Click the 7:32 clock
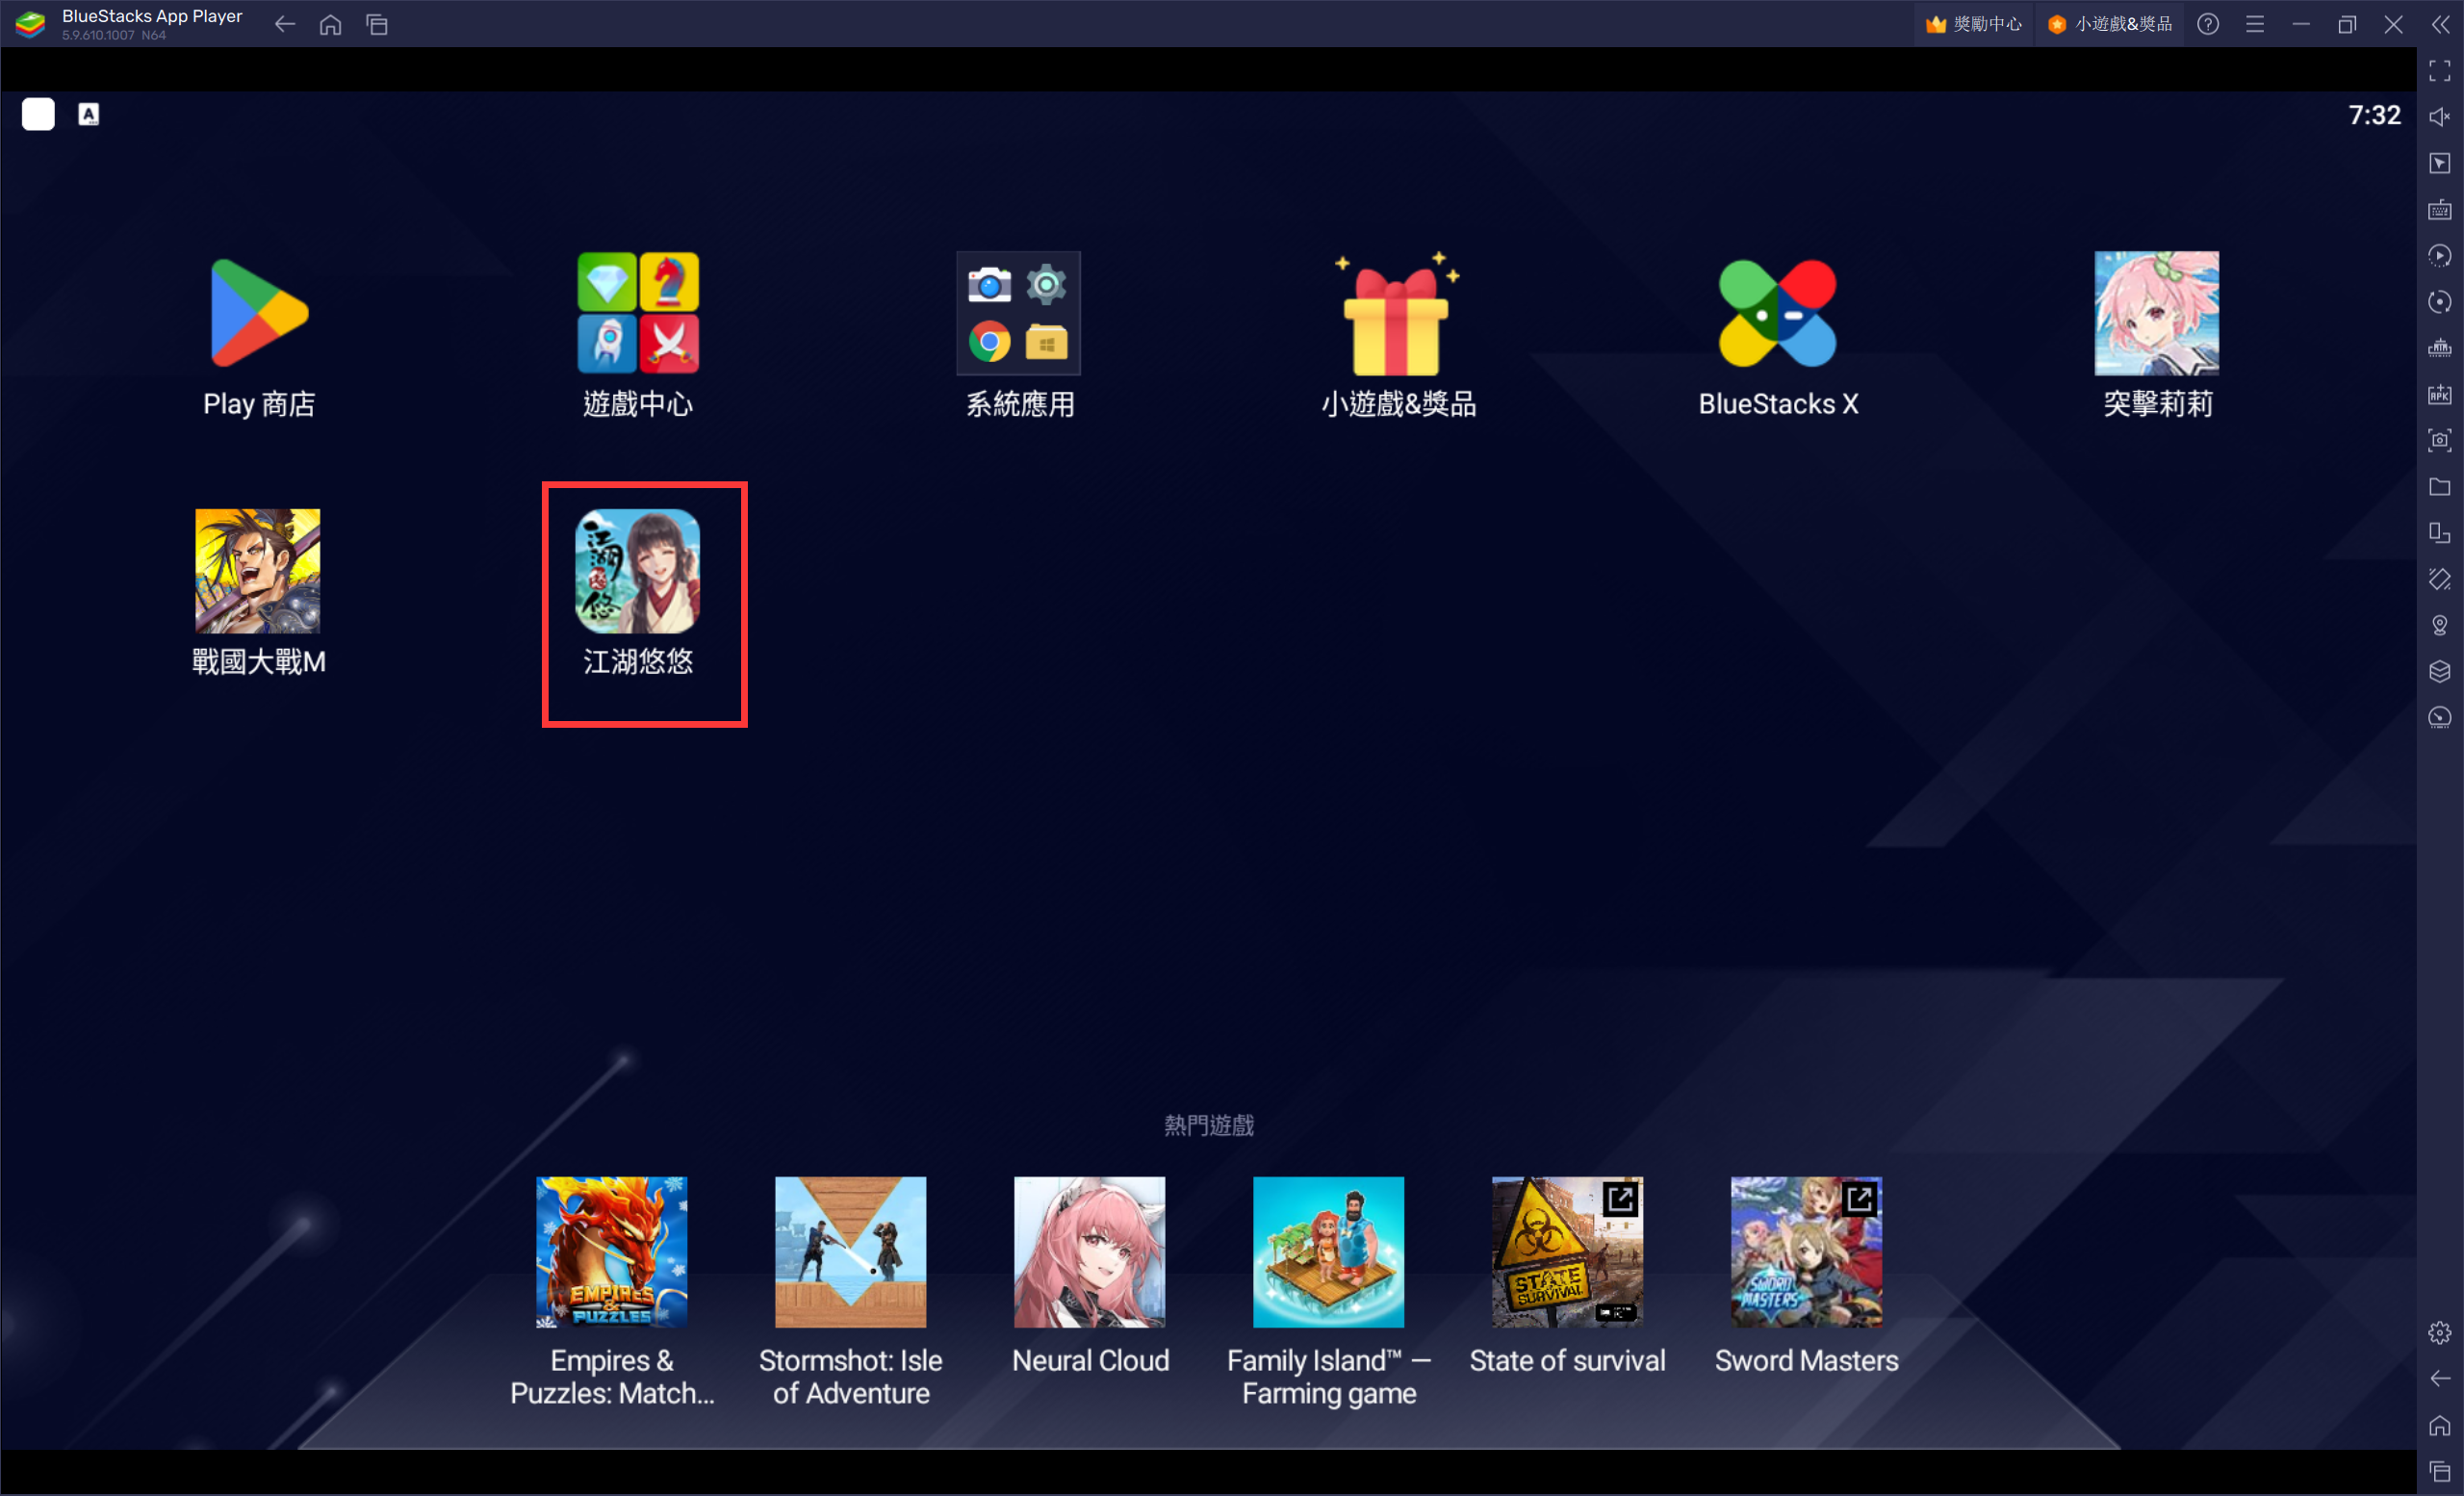The height and width of the screenshot is (1496, 2464). [x=2374, y=115]
